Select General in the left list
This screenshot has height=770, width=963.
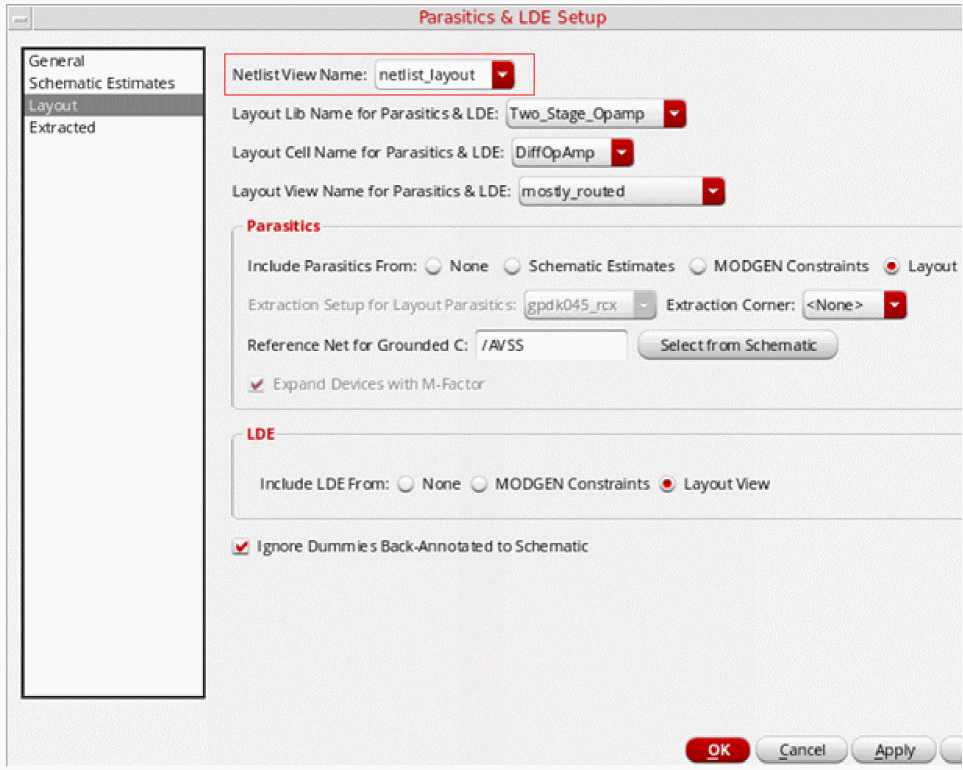(57, 61)
